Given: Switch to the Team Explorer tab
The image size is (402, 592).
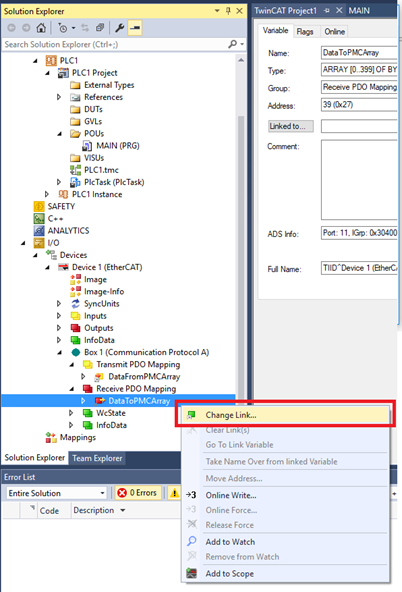Looking at the screenshot, I should coord(97,458).
